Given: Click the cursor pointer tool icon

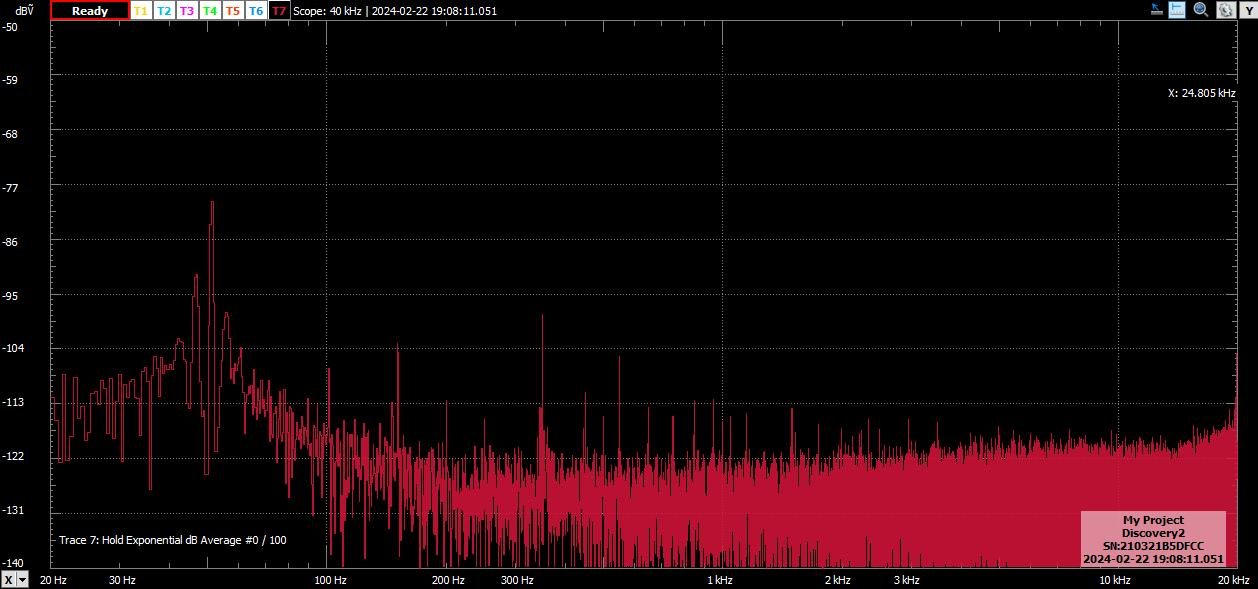Looking at the screenshot, I should (x=1156, y=10).
